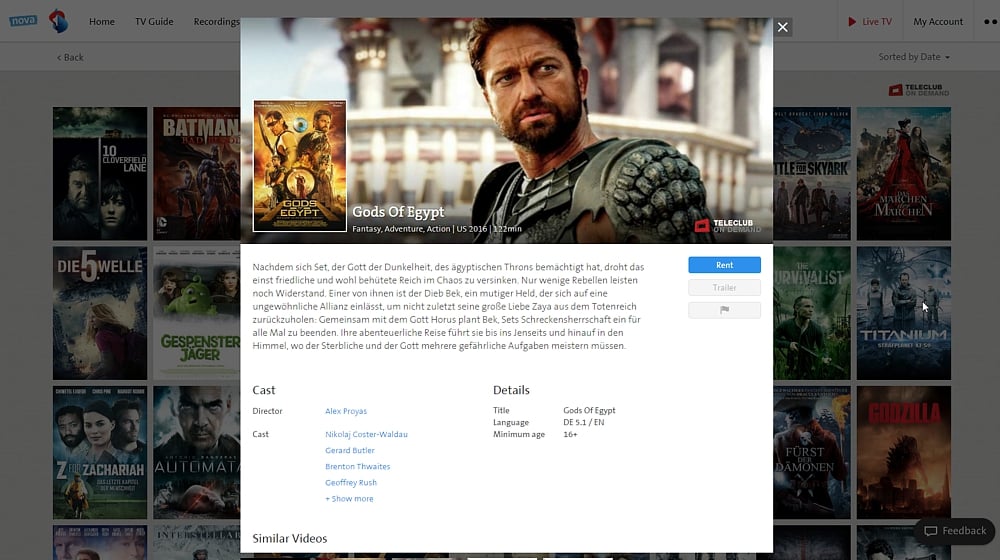This screenshot has width=1000, height=560.
Task: Select the Das Märchen der Märchen poster
Action: click(x=904, y=173)
